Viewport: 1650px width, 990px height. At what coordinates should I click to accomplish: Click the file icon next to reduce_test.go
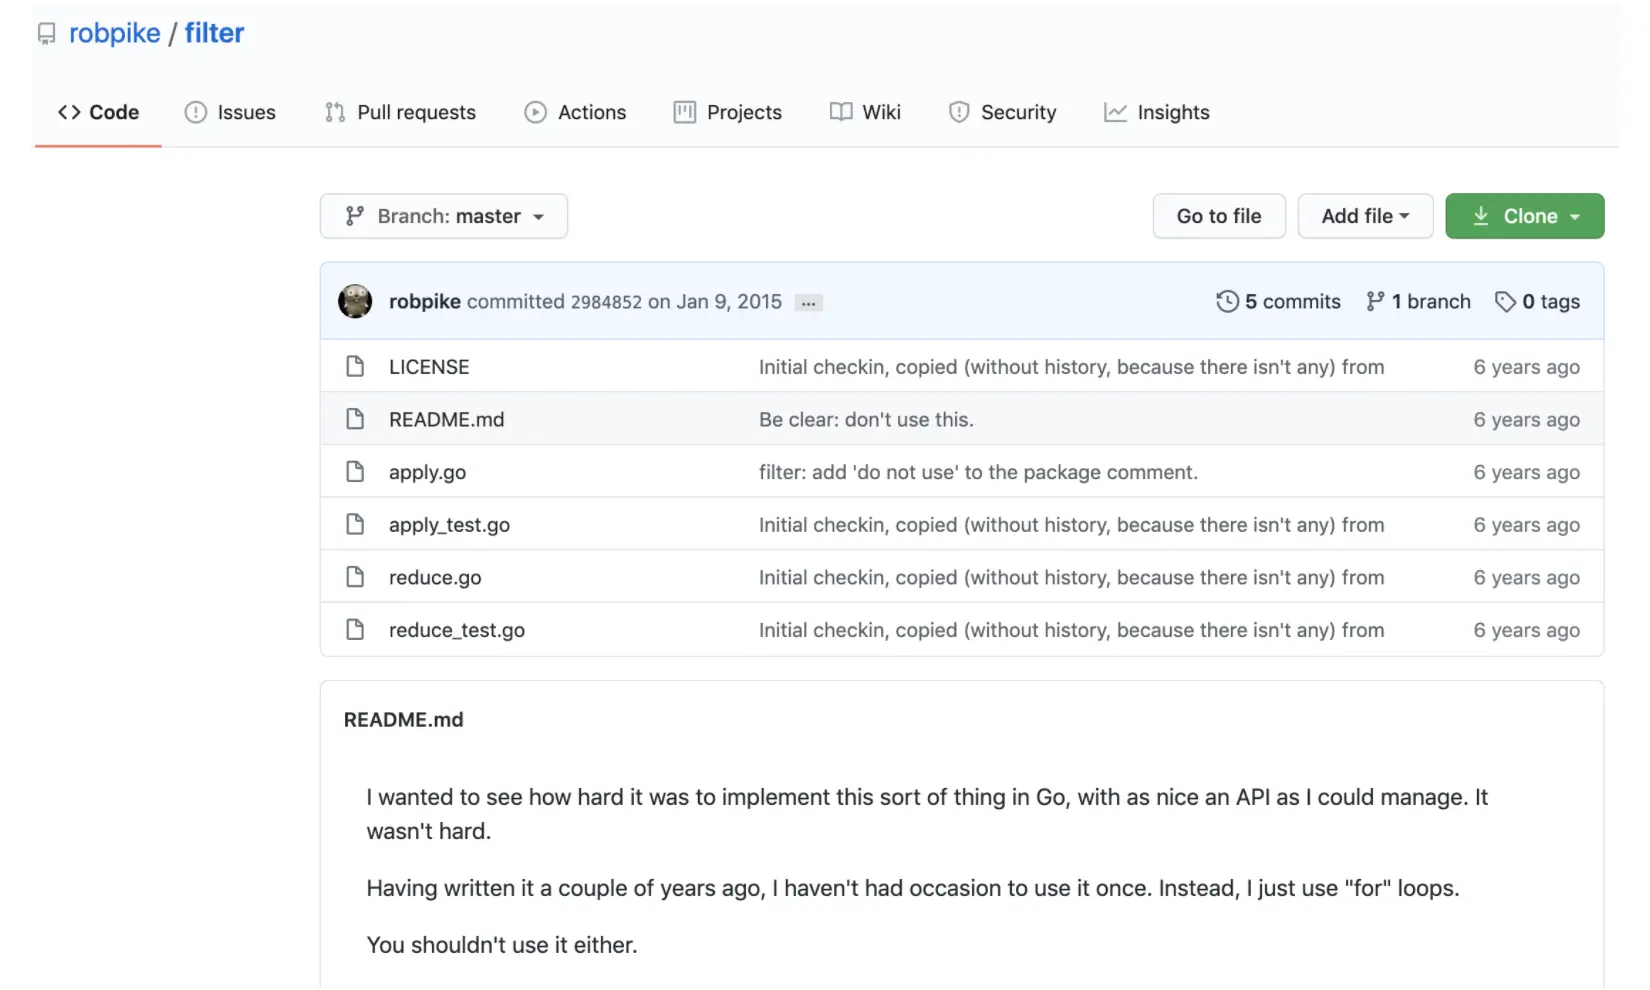[355, 630]
